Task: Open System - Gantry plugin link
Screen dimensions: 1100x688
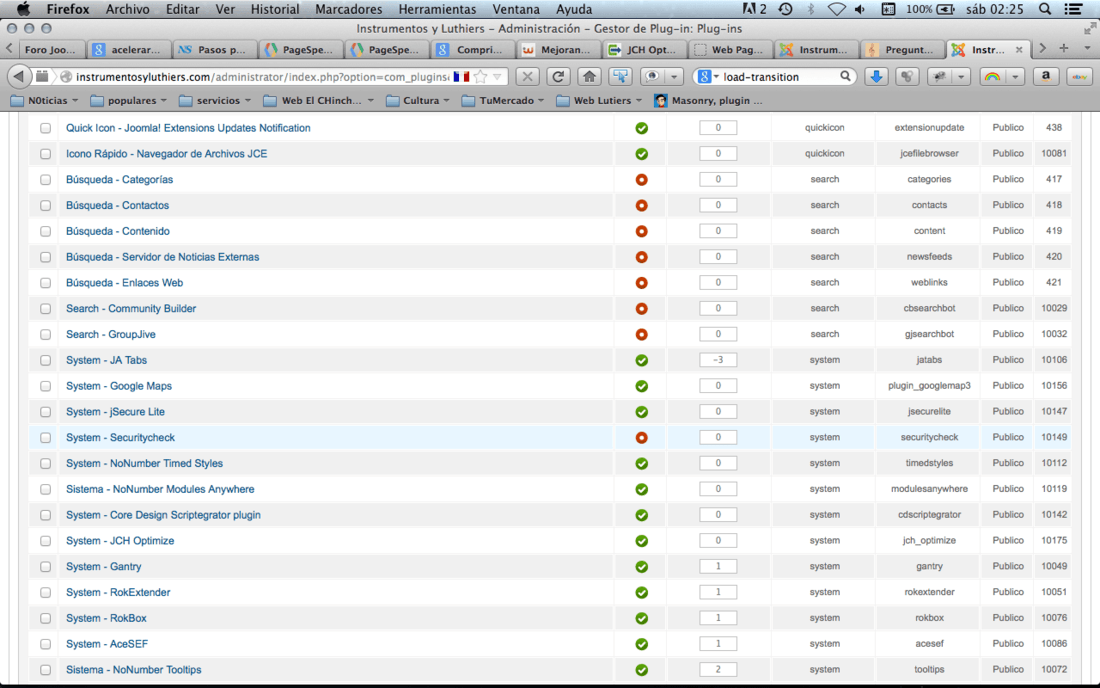Action: [103, 567]
